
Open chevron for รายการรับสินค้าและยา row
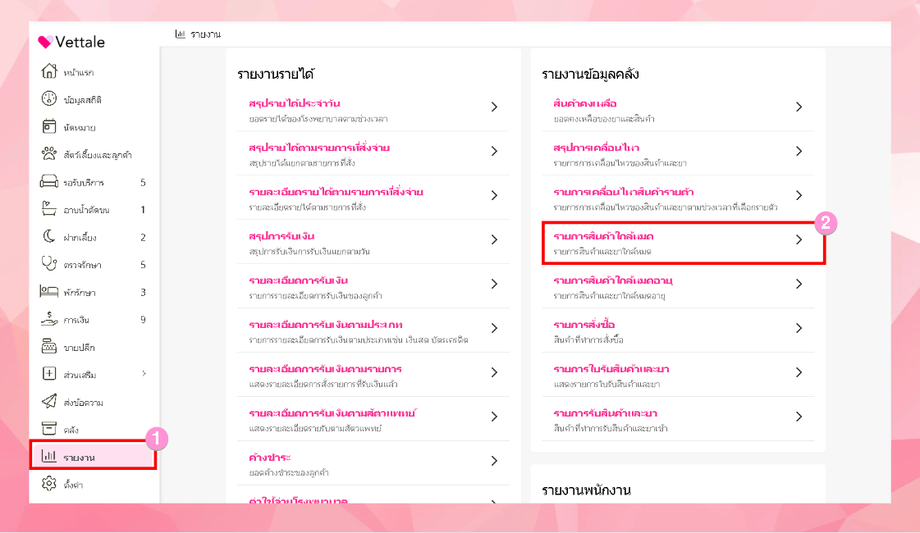799,416
